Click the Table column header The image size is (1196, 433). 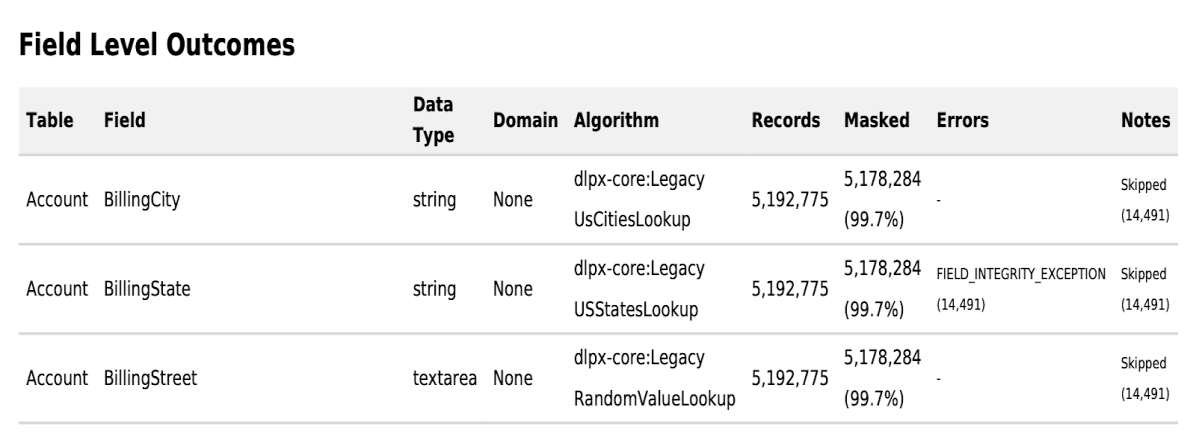50,121
